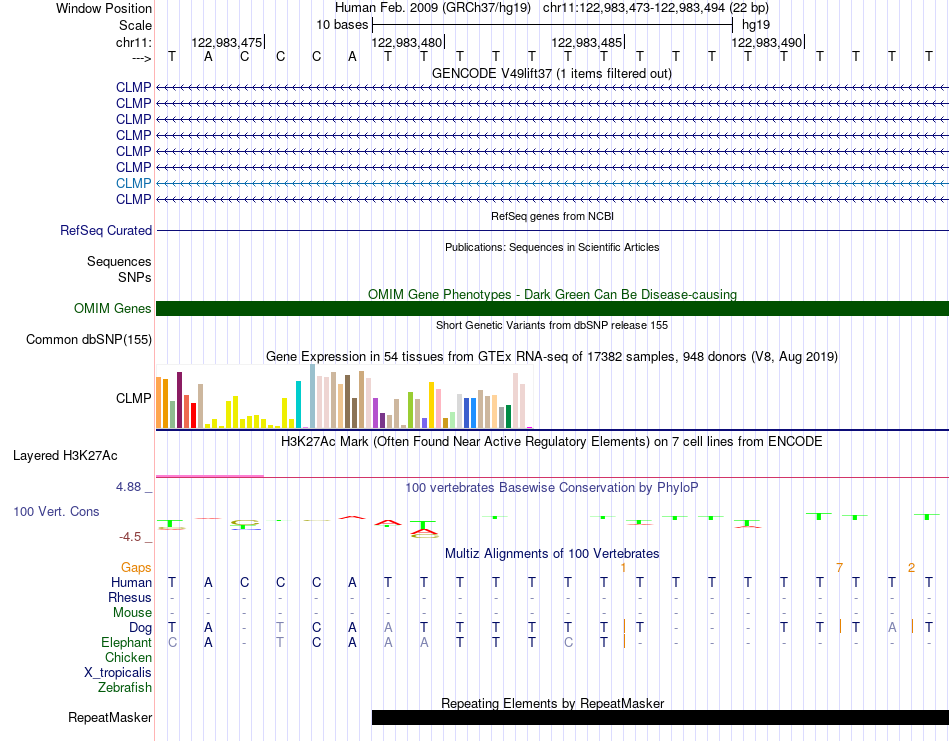Open 'Publications: Sequences in Scientific Articles' title
The width and height of the screenshot is (950, 741).
click(x=552, y=247)
